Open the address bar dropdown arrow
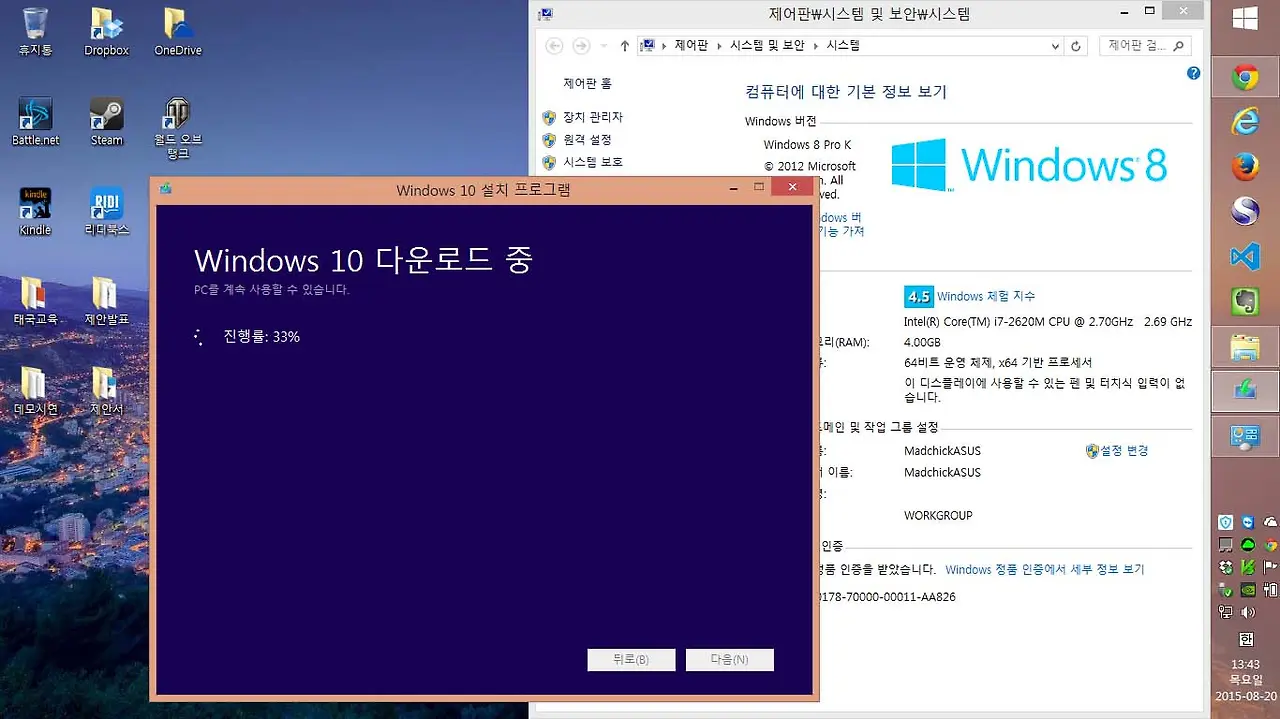The height and width of the screenshot is (719, 1280). [x=1056, y=45]
